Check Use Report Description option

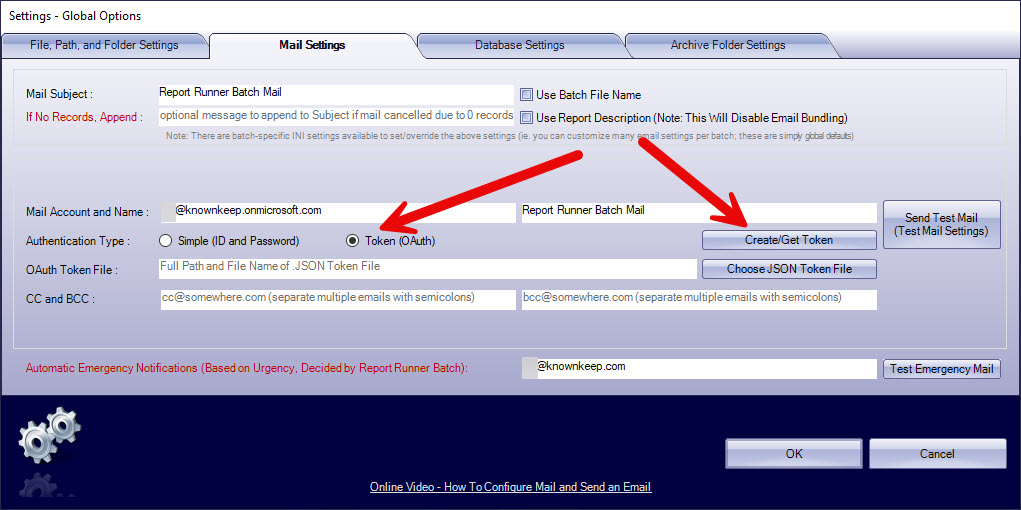(x=527, y=118)
